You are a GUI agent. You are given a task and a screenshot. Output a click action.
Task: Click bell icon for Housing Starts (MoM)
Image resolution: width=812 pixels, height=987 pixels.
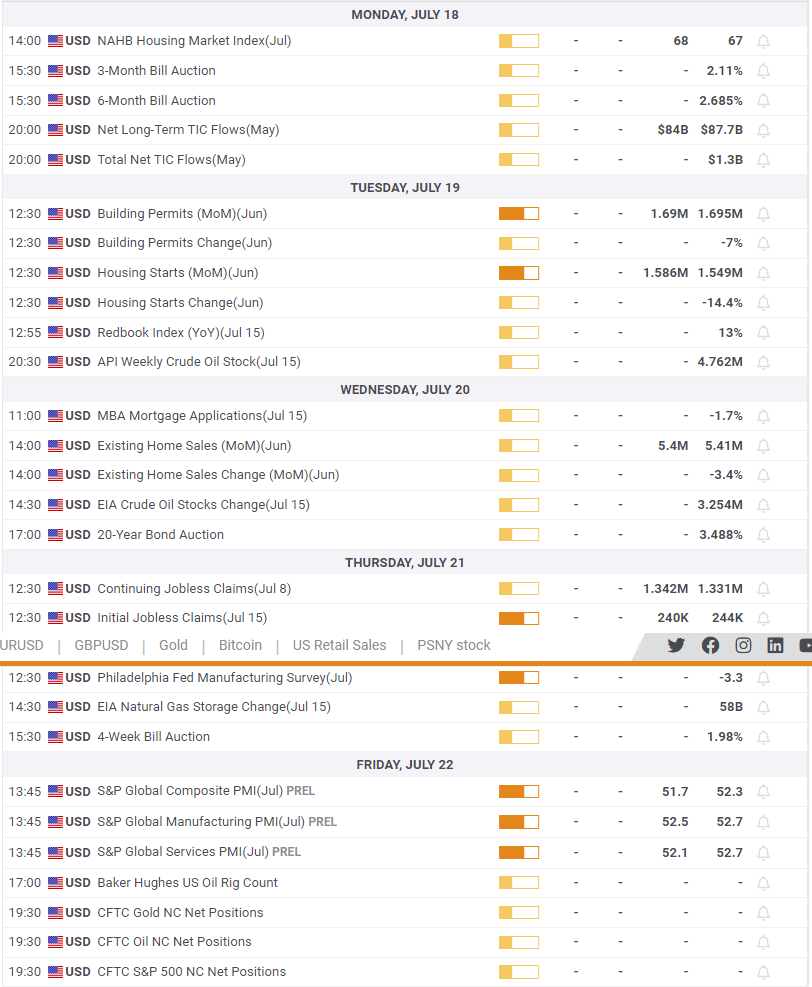tap(763, 273)
